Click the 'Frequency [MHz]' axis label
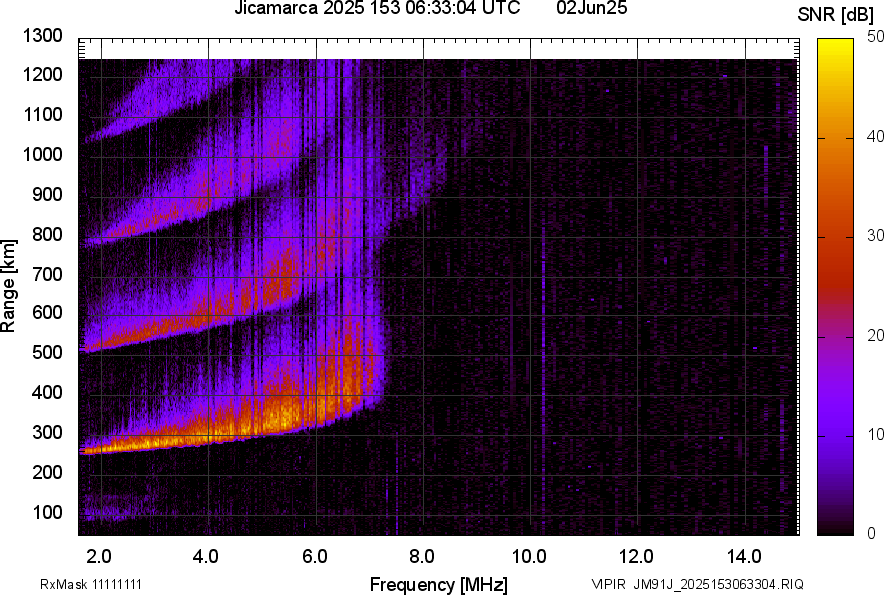This screenshot has width=884, height=595. pyautogui.click(x=439, y=584)
